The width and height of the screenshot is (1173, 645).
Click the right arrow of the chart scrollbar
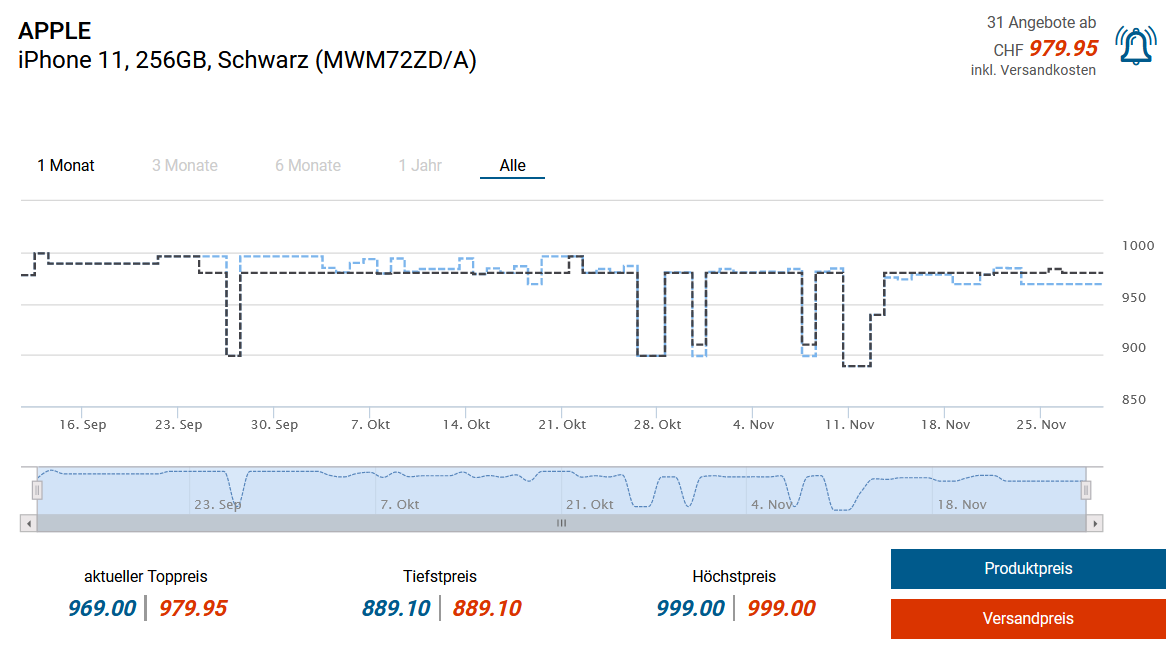(x=1095, y=523)
